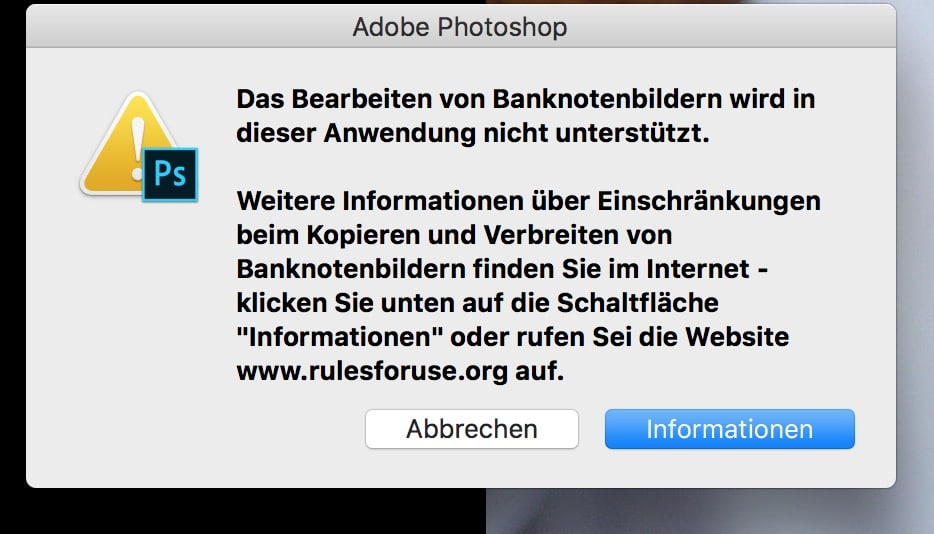Click the yellow warning triangle icon
The width and height of the screenshot is (934, 534).
point(128,143)
